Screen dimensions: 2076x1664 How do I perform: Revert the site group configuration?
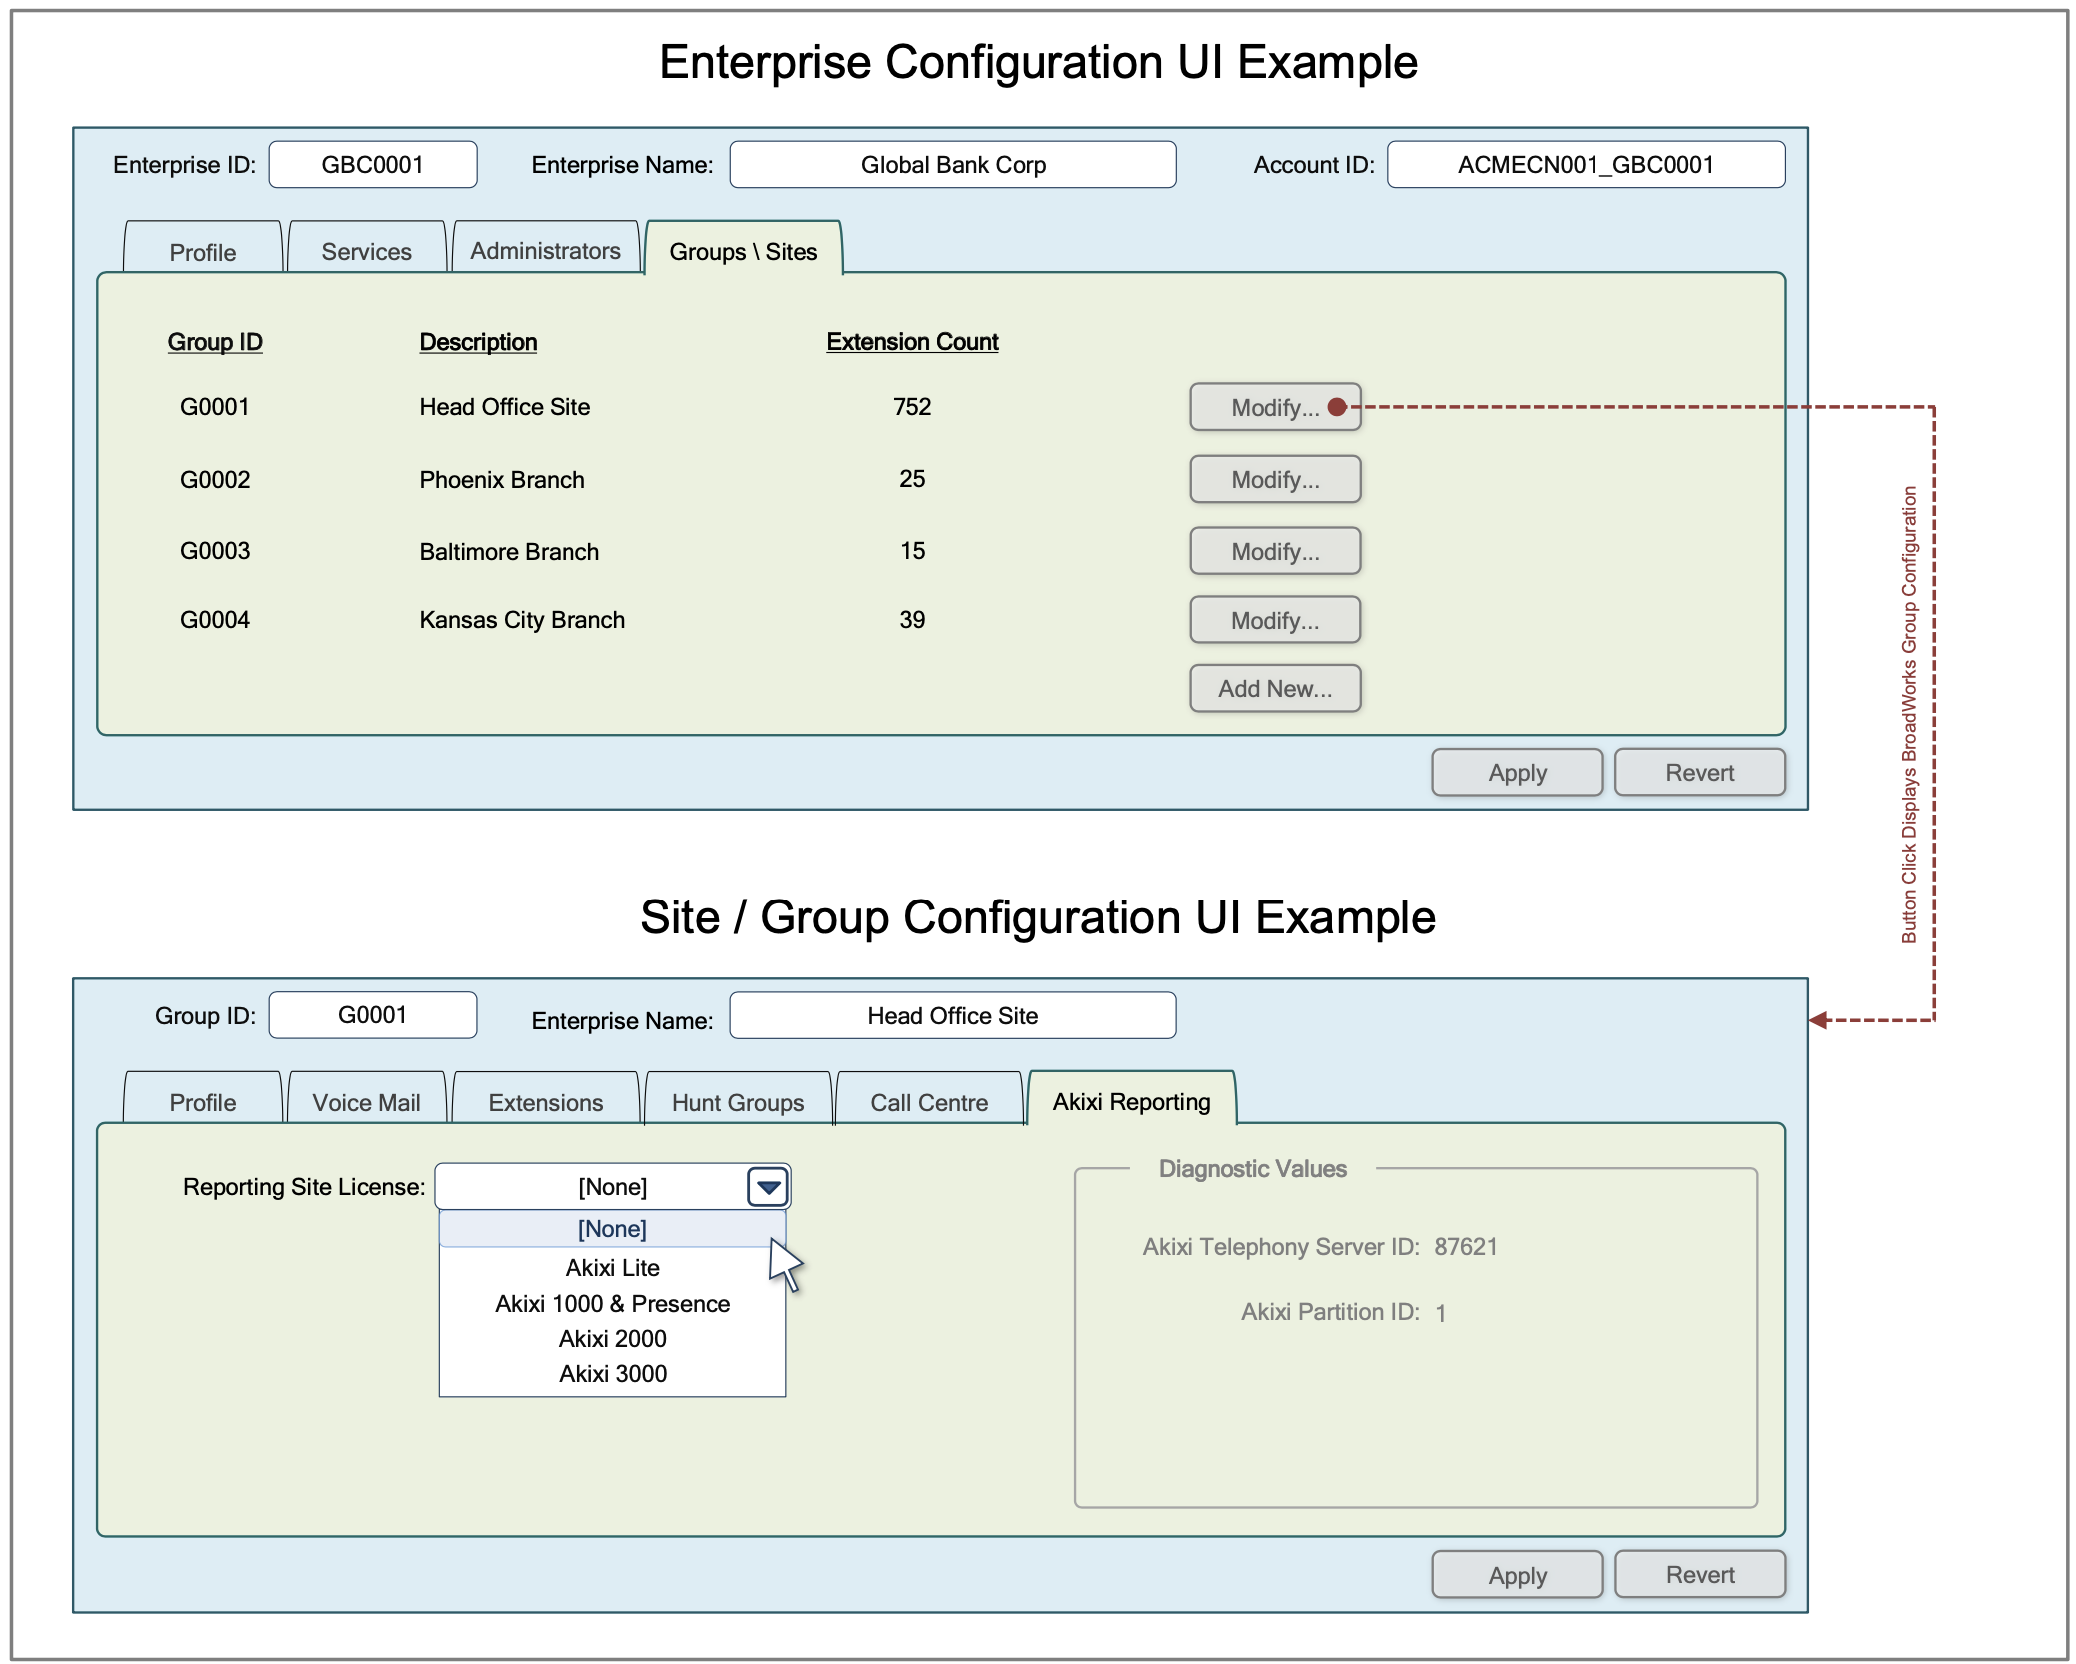[x=1699, y=1575]
